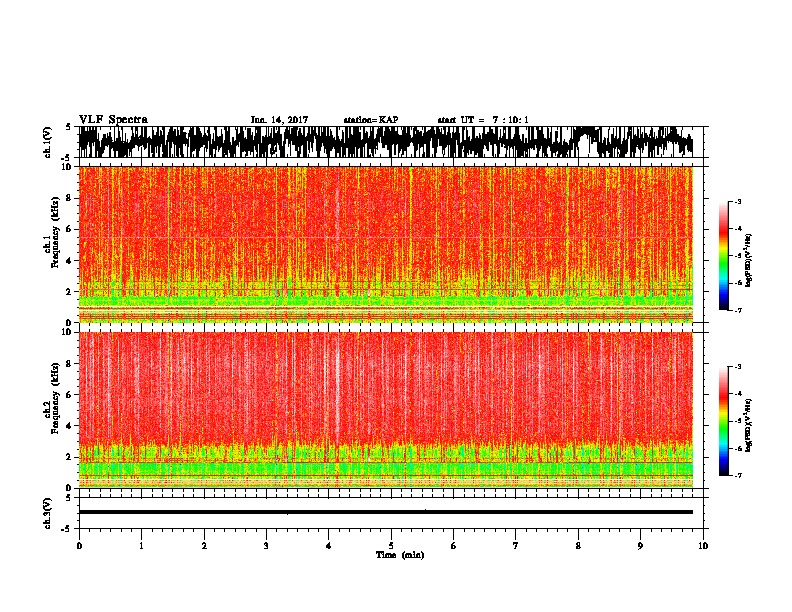Click time axis tick label 4
The image size is (792, 612).
tap(329, 546)
